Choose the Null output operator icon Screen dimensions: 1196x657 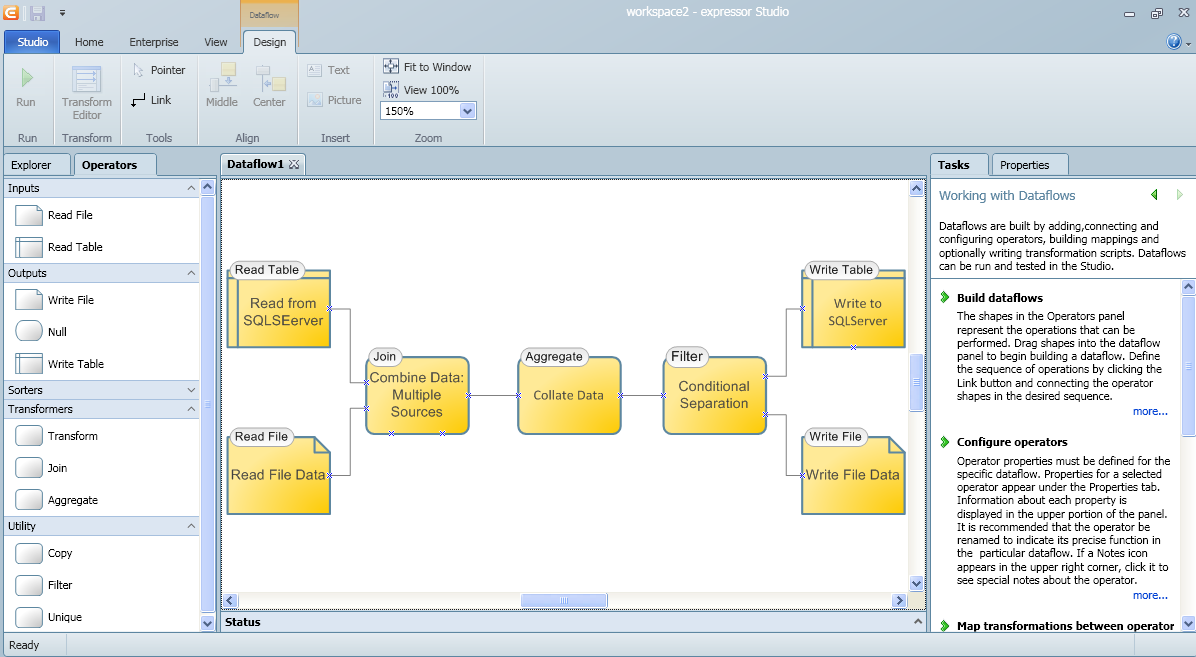[x=29, y=332]
